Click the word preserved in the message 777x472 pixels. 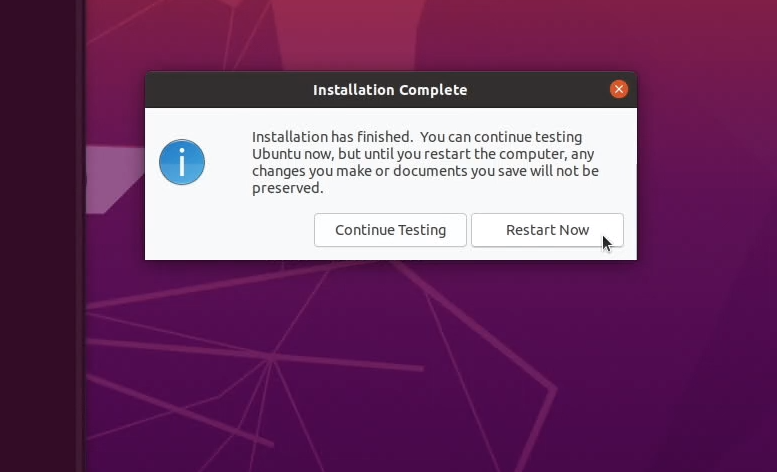coord(287,188)
